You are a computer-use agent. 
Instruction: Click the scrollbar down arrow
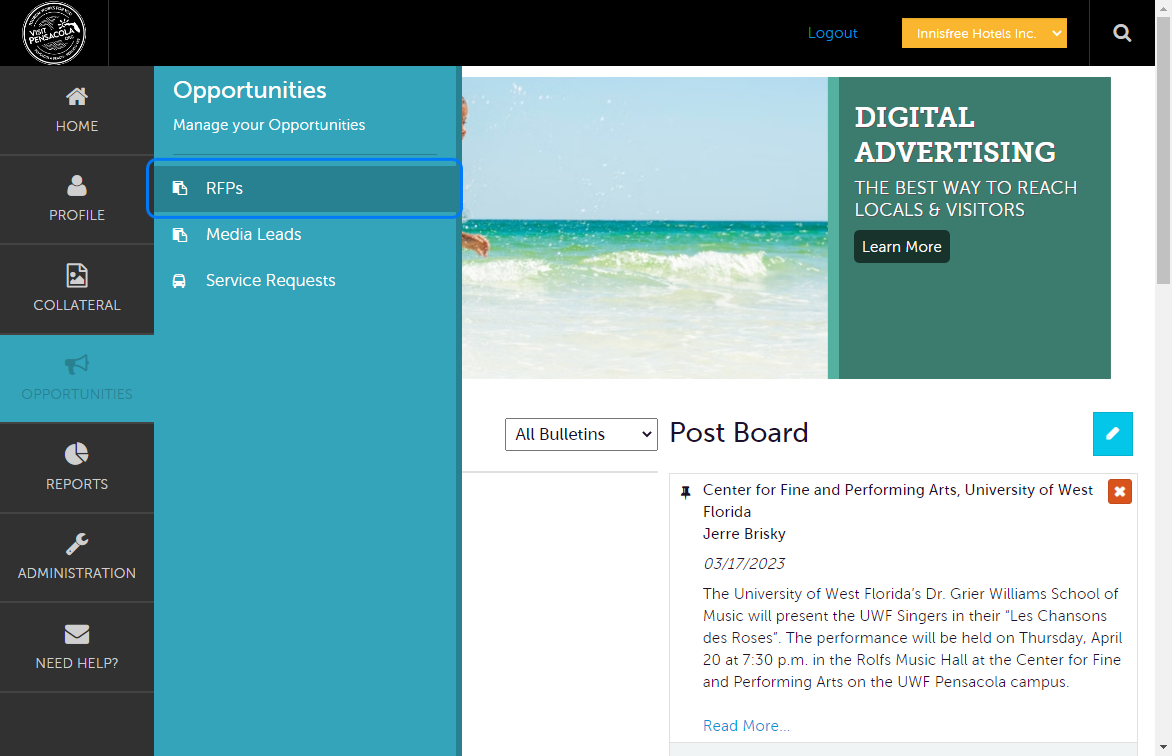coord(1163,747)
